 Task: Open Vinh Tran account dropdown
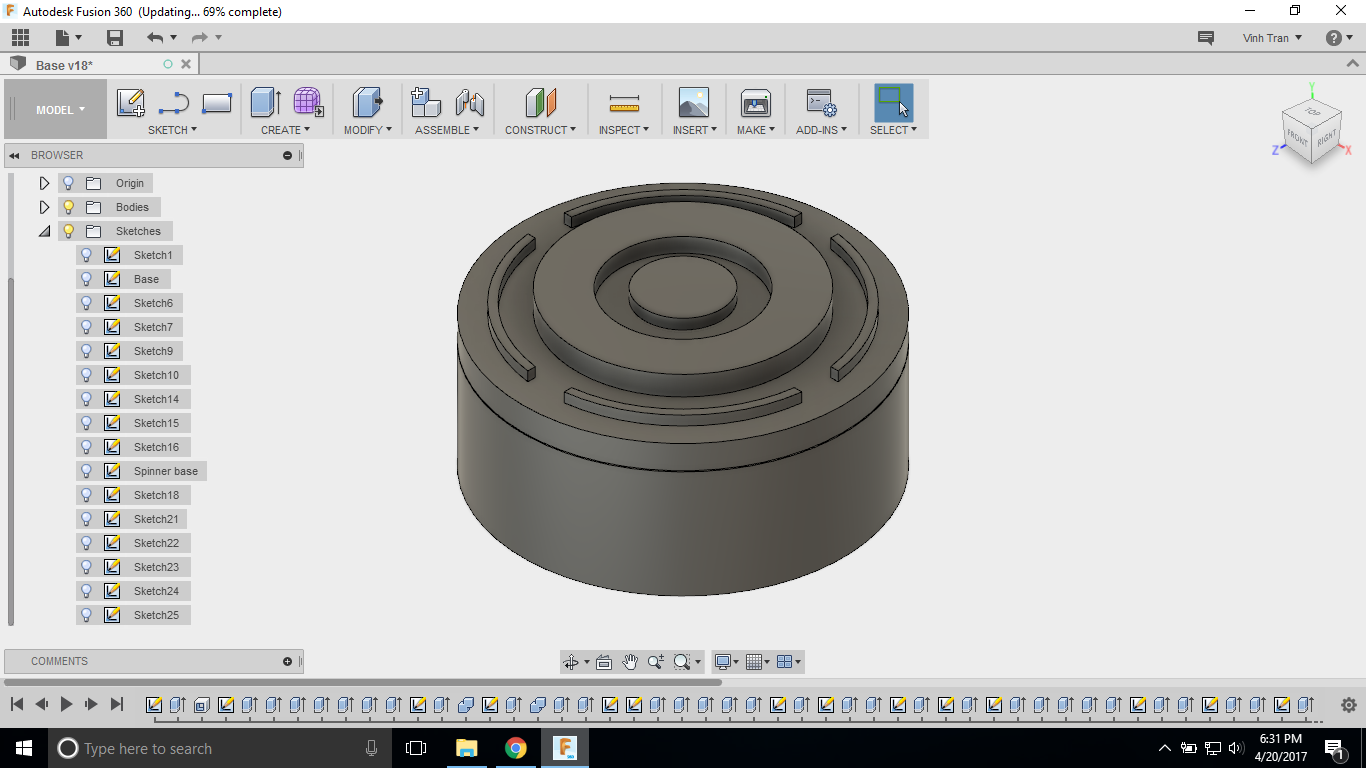[x=1272, y=38]
